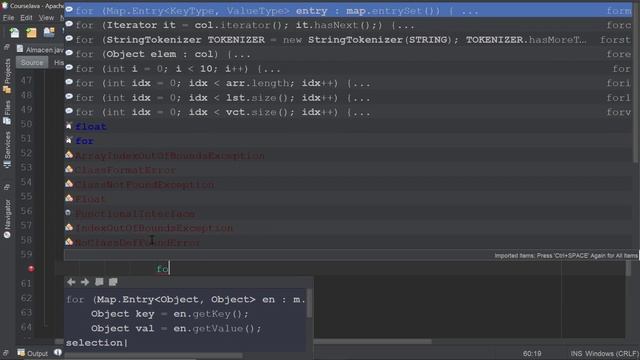This screenshot has height=360, width=640.
Task: Click the New File toolbar icon
Action: click(x=14, y=33)
